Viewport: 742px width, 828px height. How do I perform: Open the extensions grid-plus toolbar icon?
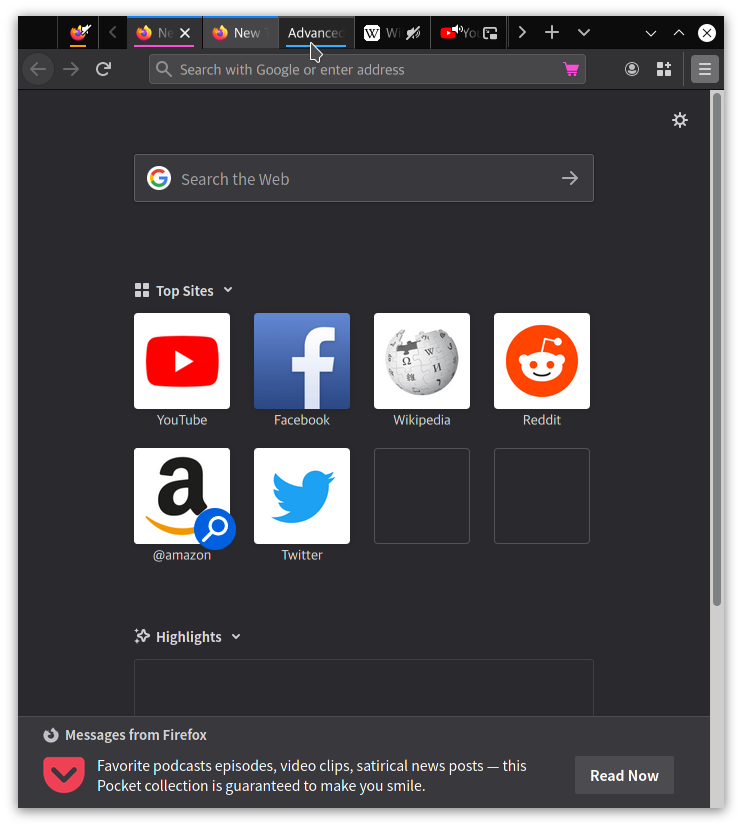[664, 69]
